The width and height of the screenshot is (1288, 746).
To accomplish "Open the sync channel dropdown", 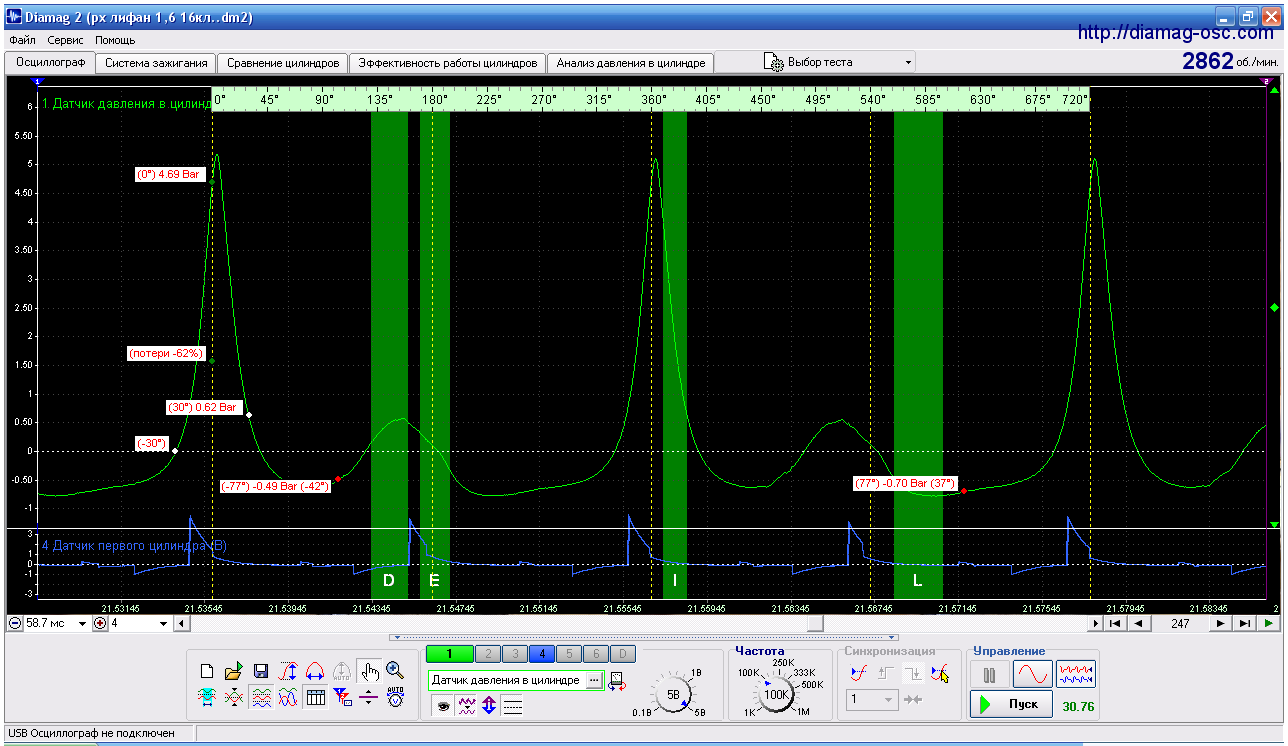I will [872, 699].
